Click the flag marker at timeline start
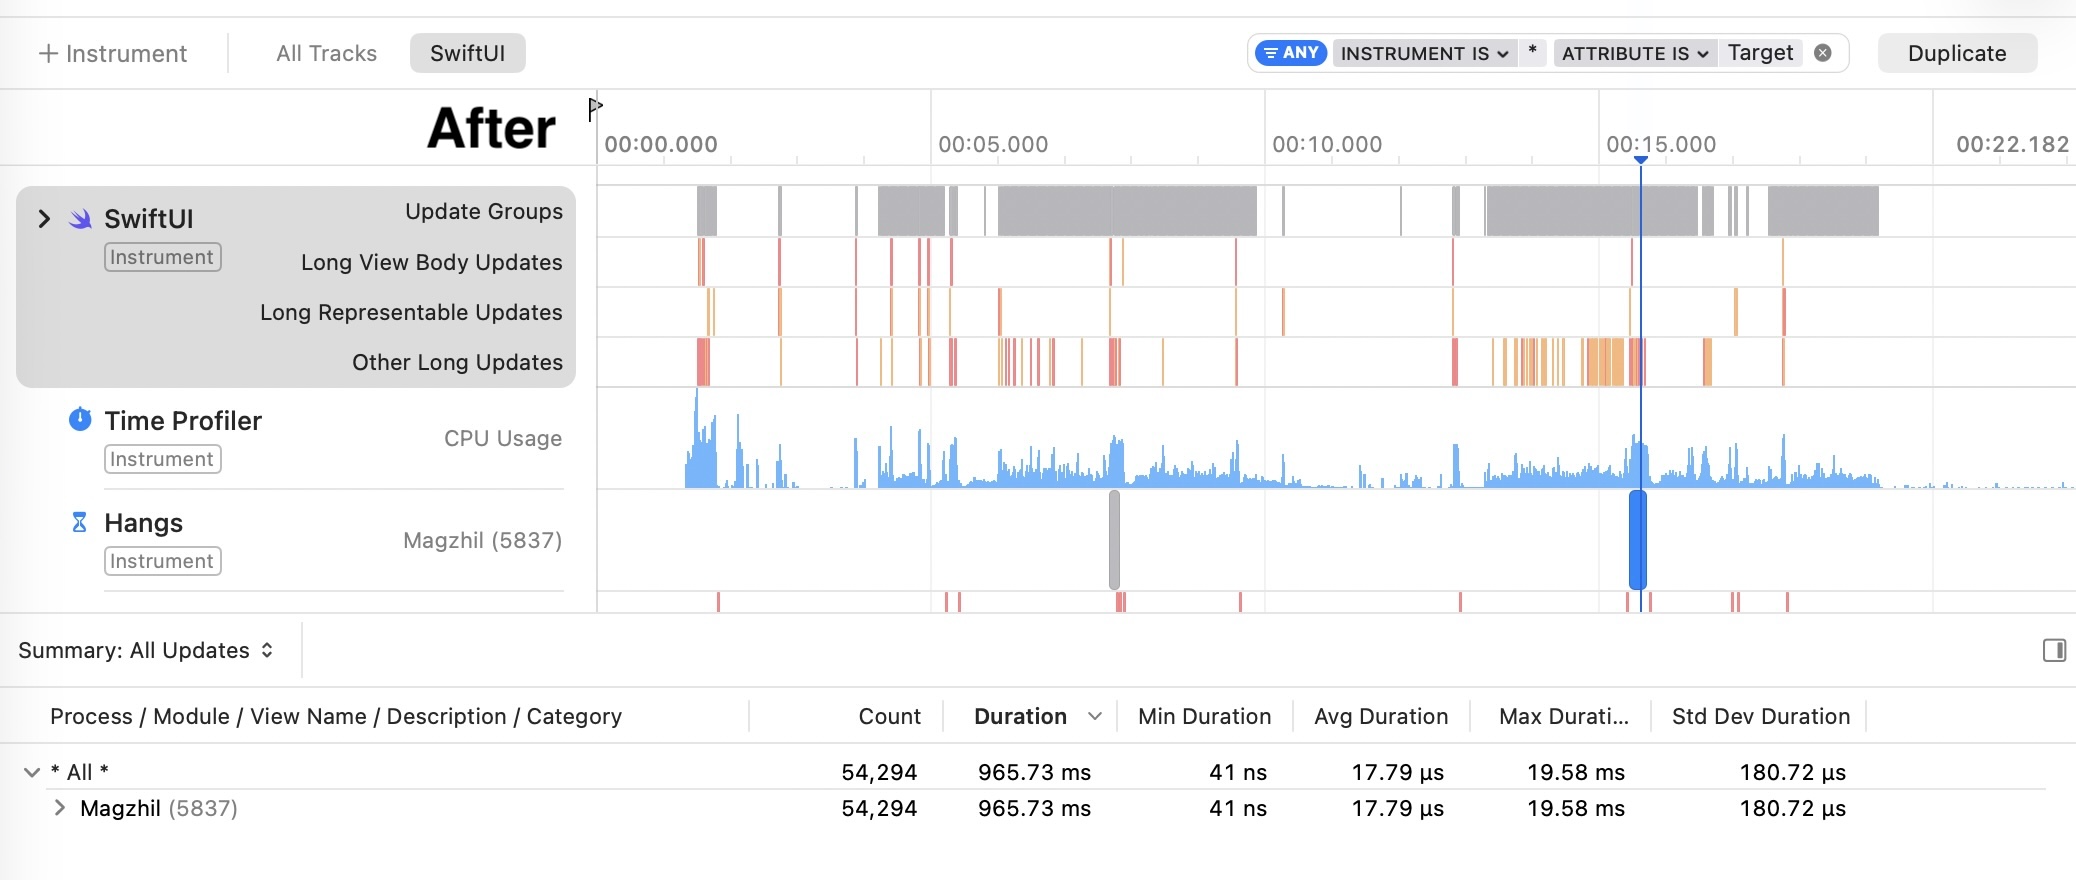2076x880 pixels. click(x=595, y=107)
